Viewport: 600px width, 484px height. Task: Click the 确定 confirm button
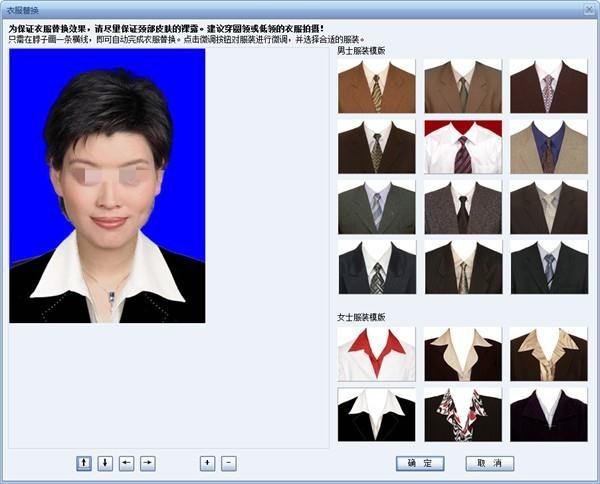pos(420,463)
